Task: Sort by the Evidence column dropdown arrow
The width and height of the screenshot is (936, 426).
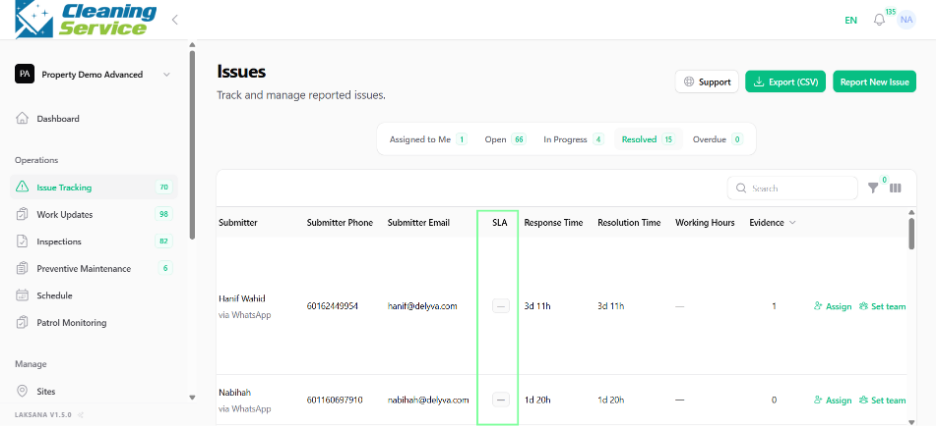Action: click(793, 223)
